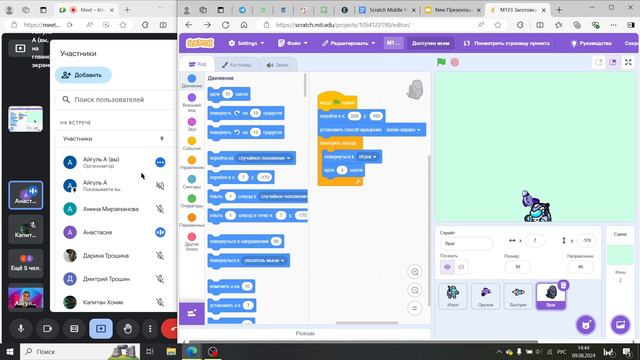Select the Сенсоры block category
The image size is (640, 360).
tap(191, 182)
